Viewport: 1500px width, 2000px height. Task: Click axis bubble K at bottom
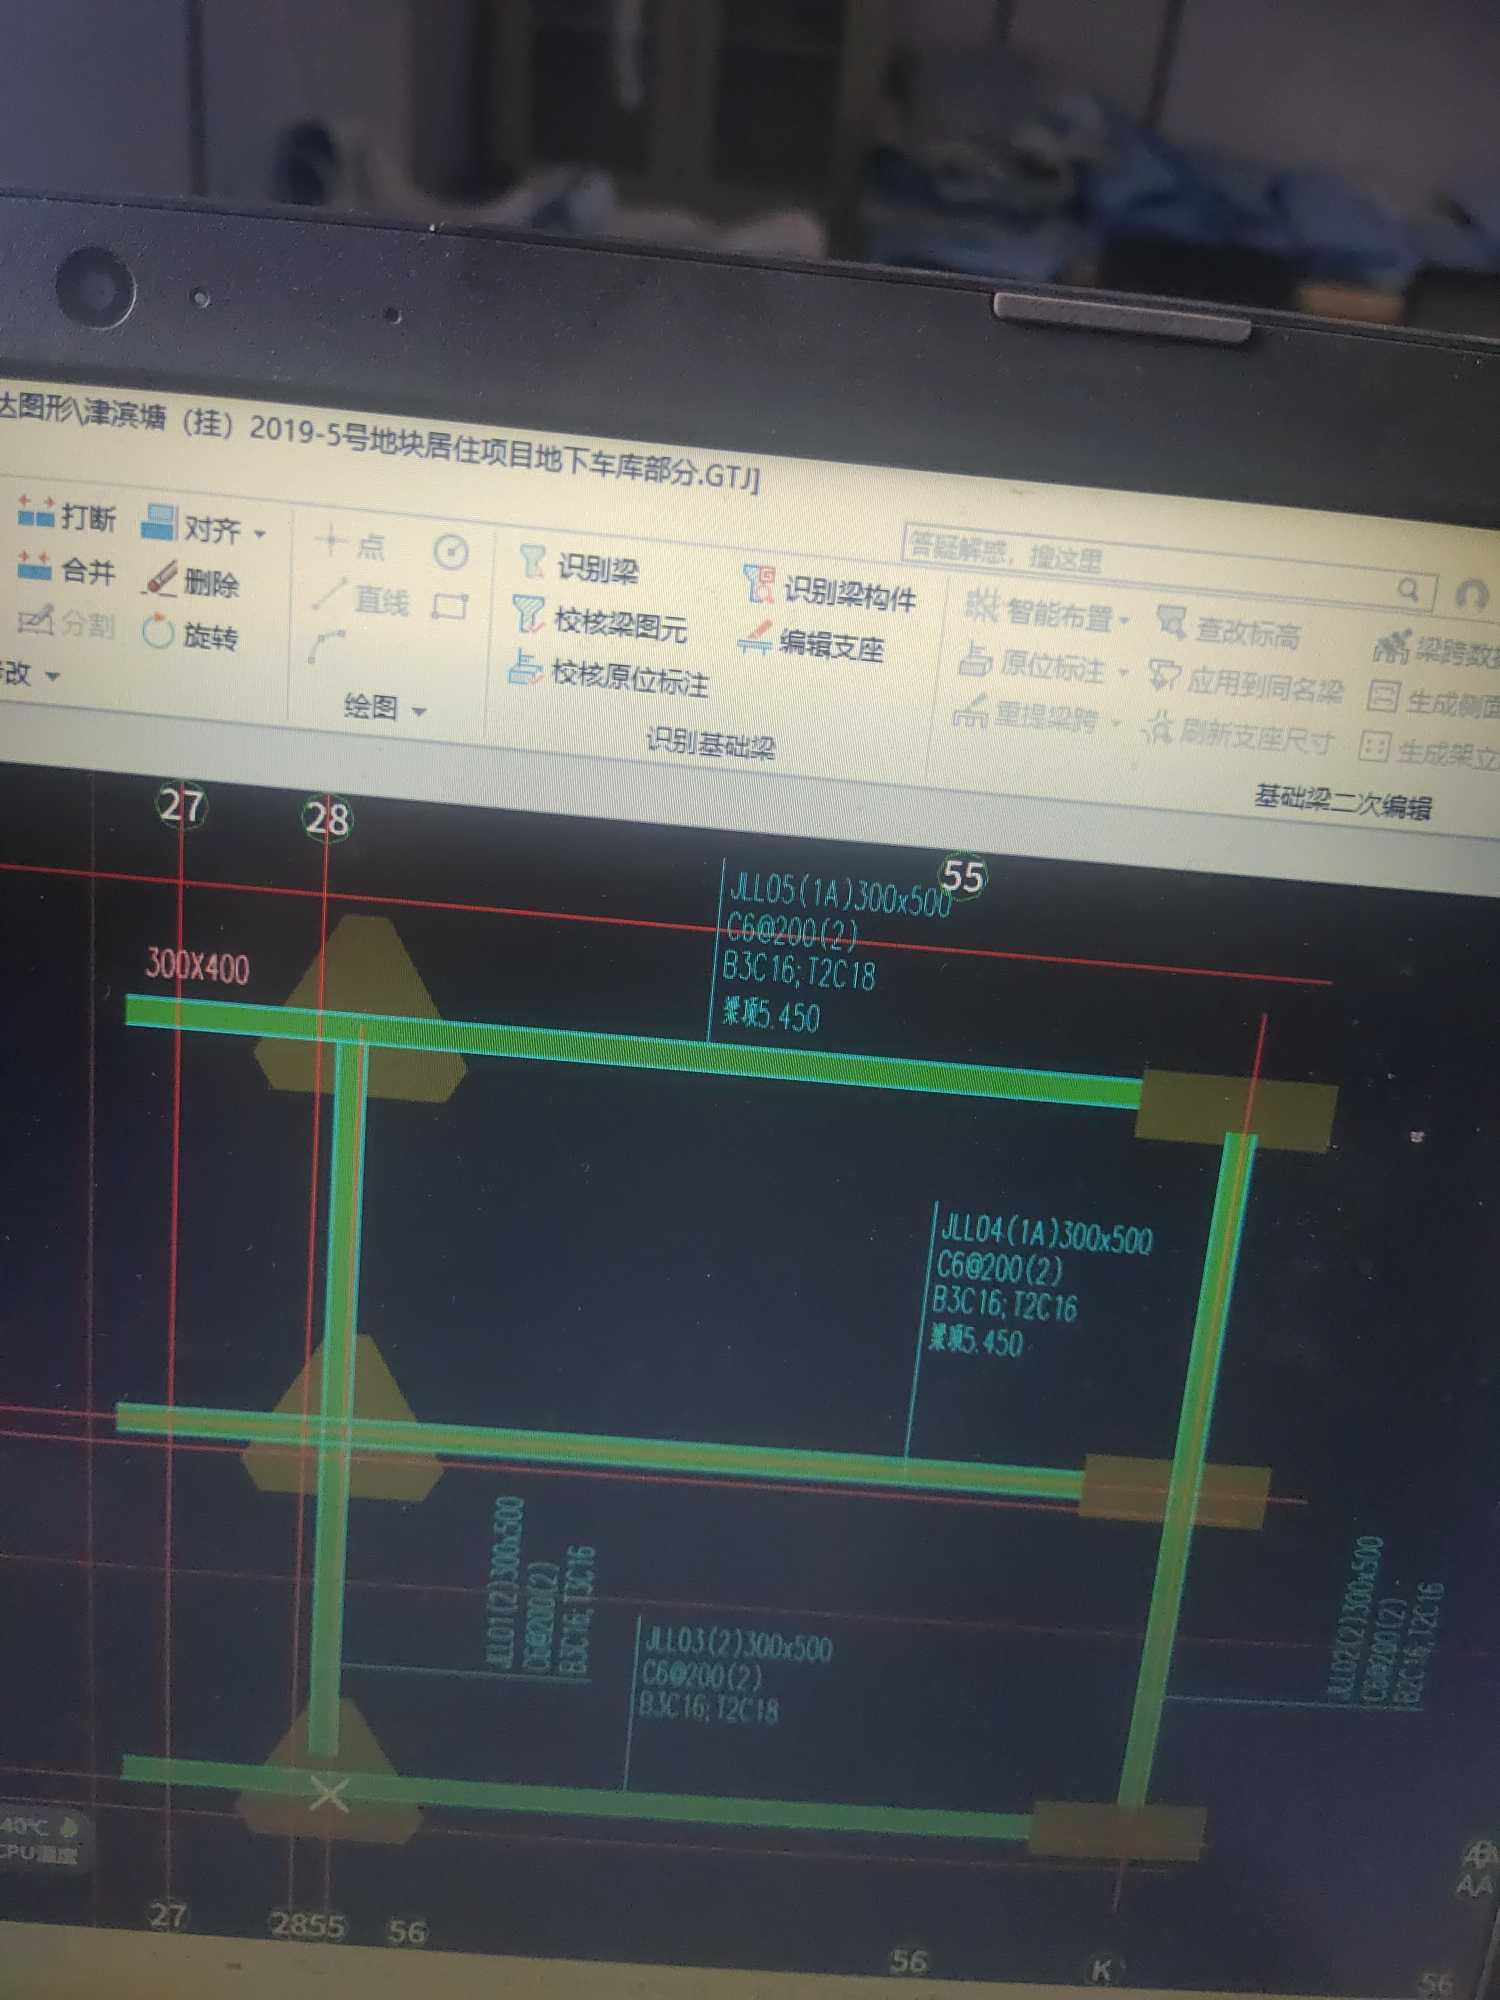pos(1101,1970)
